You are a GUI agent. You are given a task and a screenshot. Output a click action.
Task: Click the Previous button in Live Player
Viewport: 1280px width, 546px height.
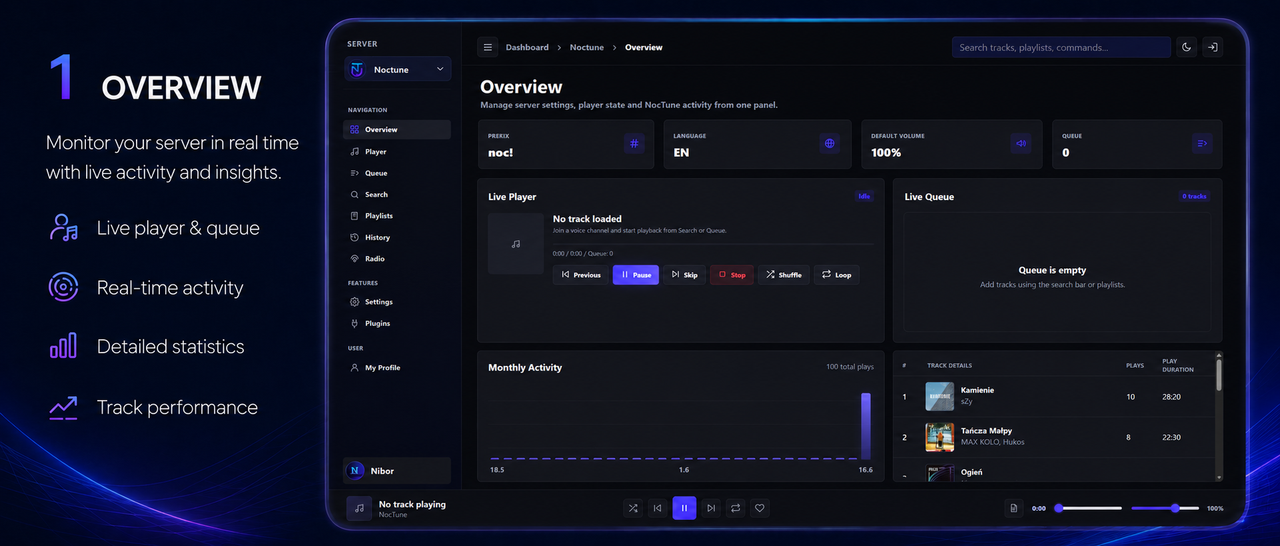click(581, 275)
